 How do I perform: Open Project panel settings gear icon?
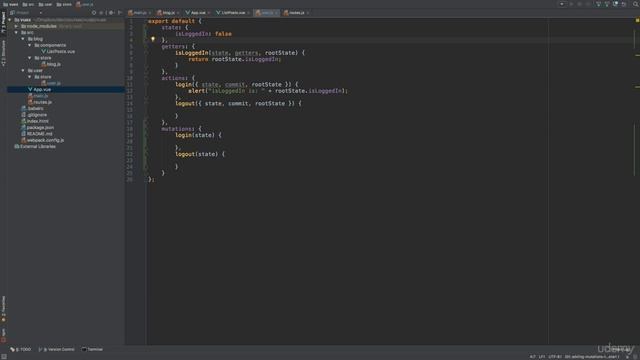click(x=111, y=13)
